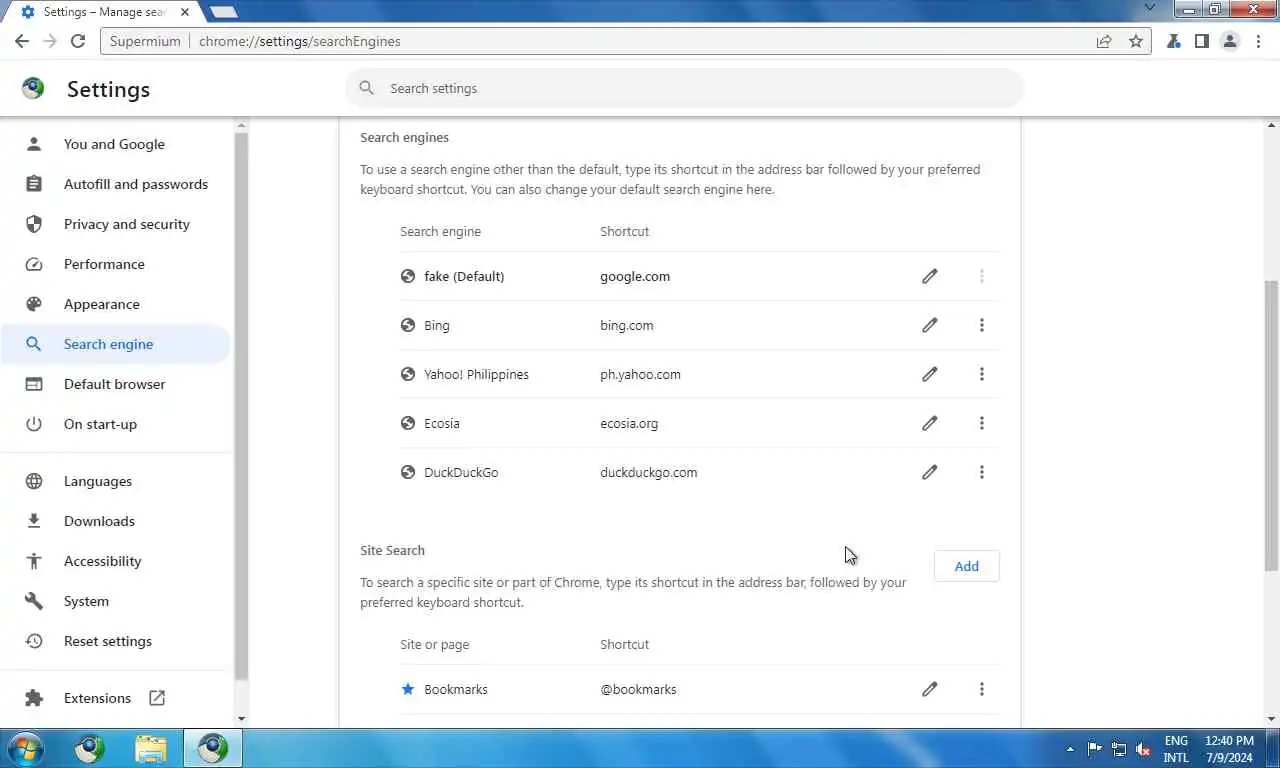Image resolution: width=1280 pixels, height=768 pixels.
Task: Edit the fake (Default) search engine
Action: (930, 276)
